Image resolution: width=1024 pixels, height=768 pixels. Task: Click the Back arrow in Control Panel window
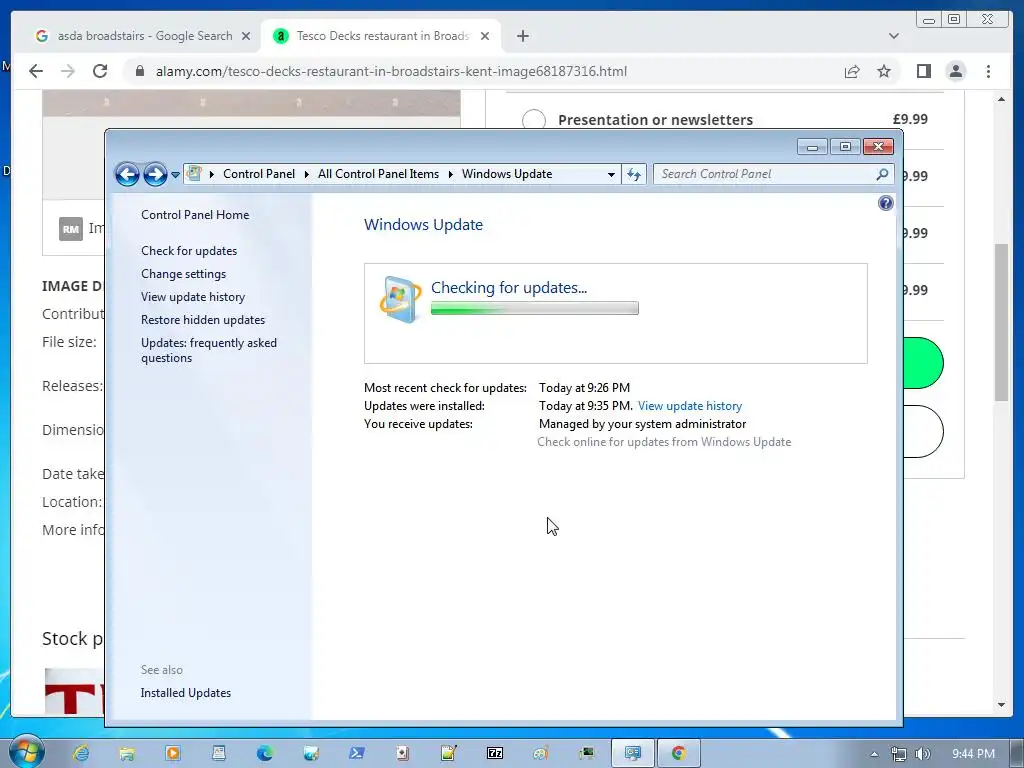(127, 174)
